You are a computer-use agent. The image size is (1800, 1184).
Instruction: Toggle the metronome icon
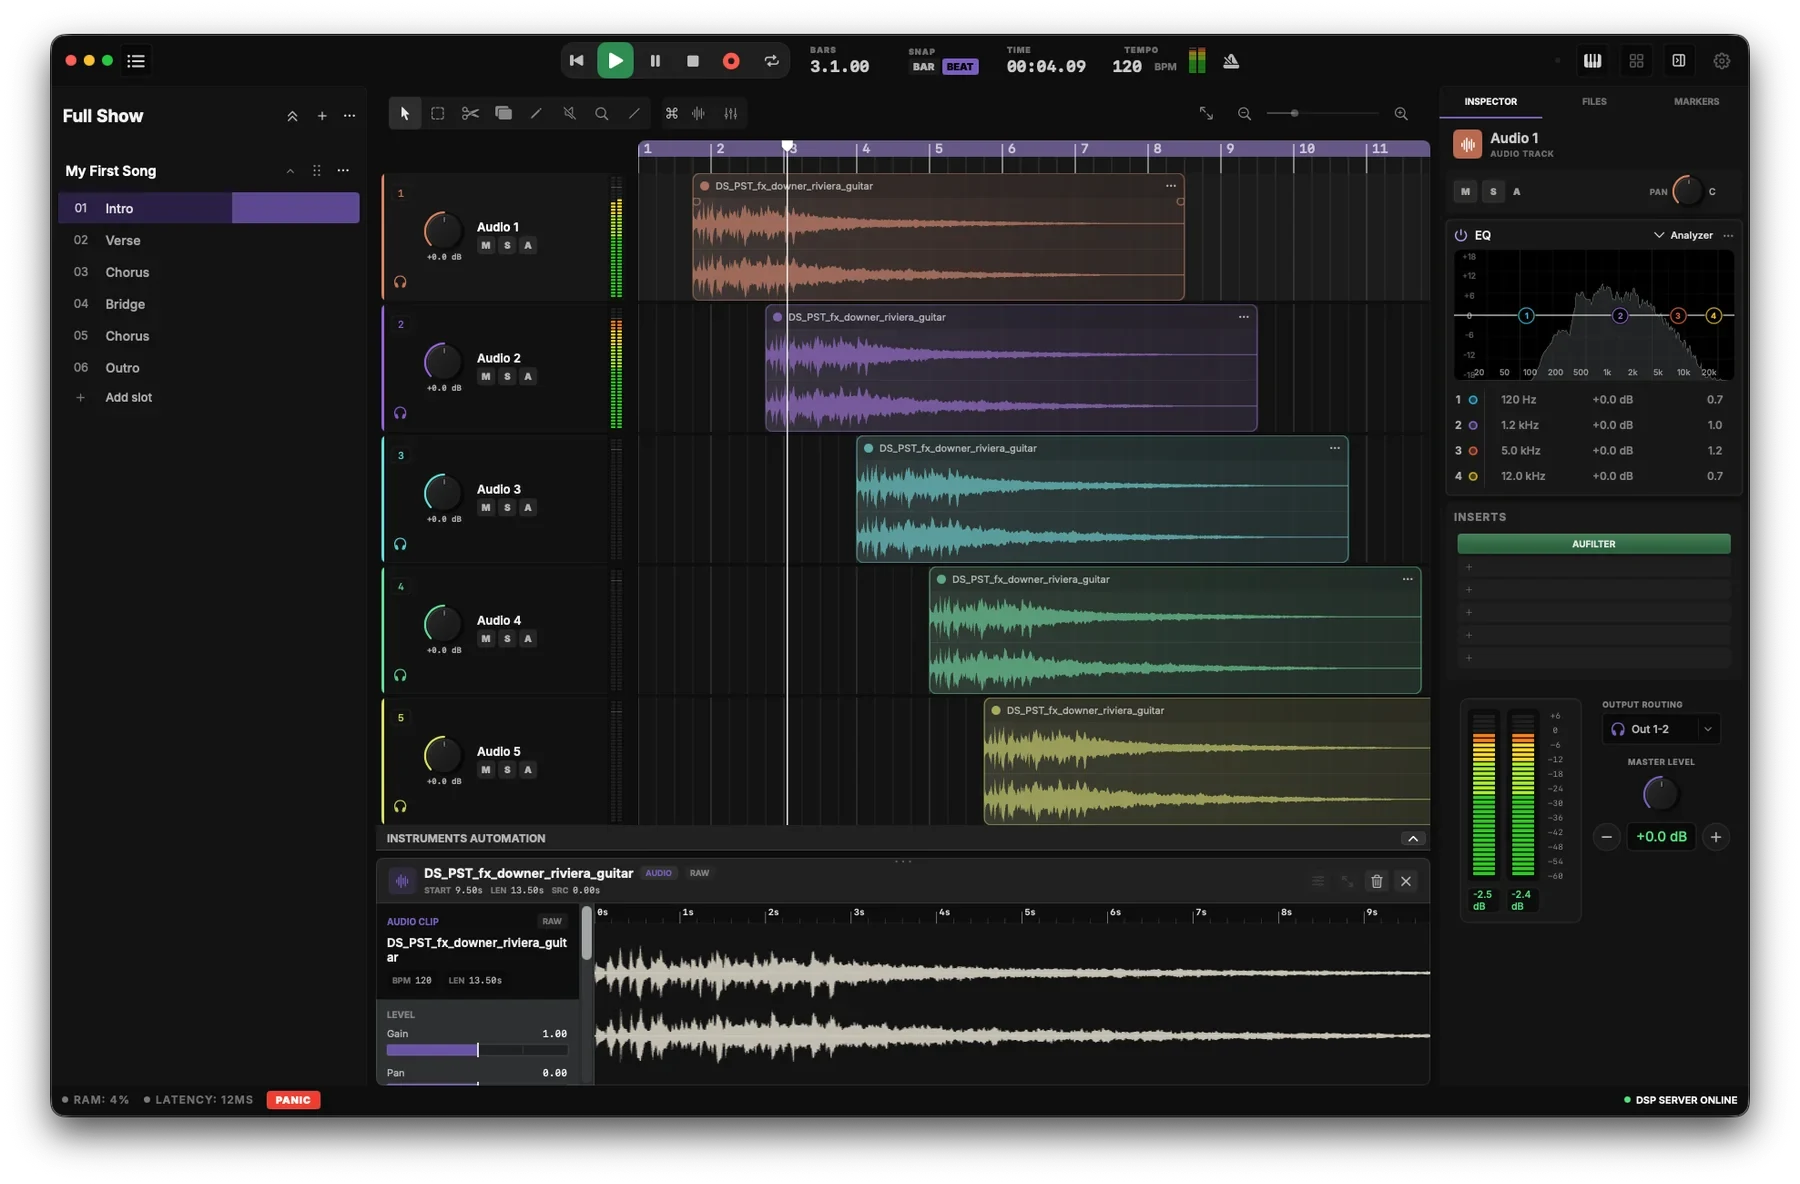(x=1231, y=61)
